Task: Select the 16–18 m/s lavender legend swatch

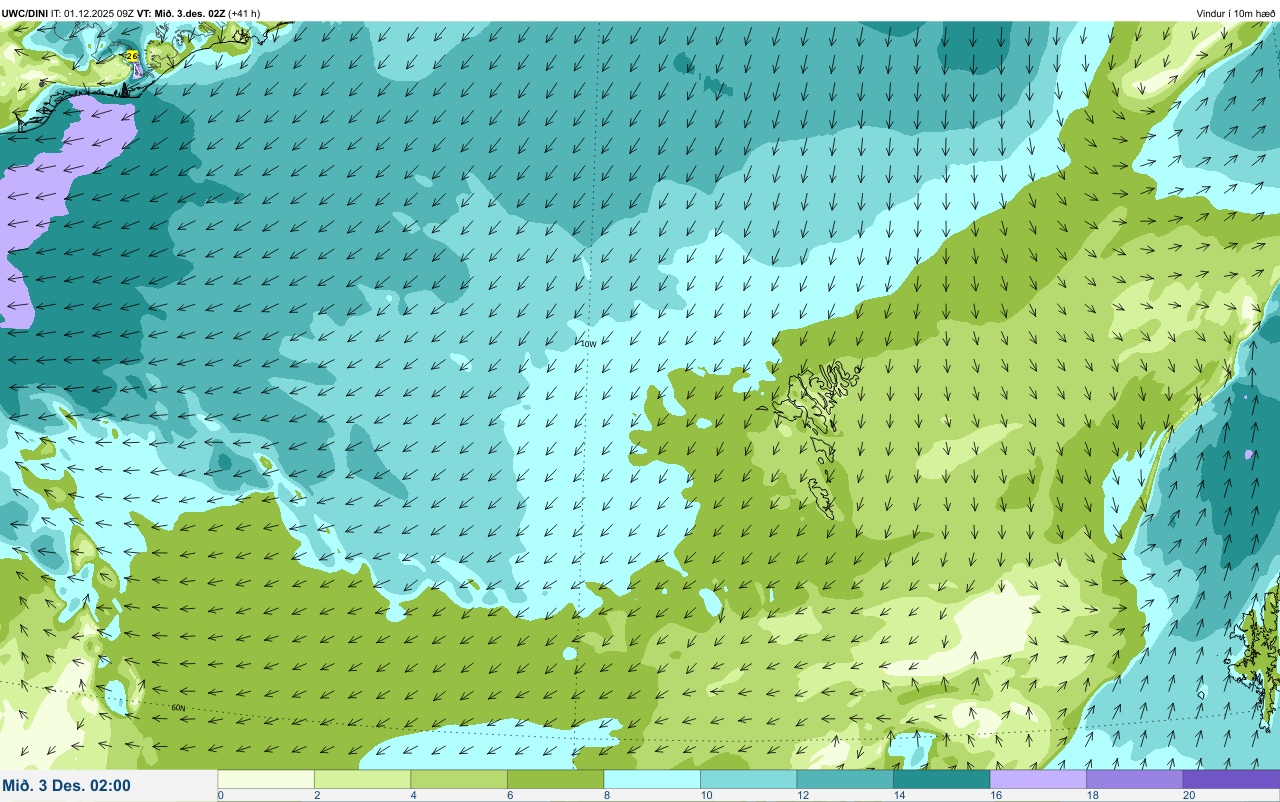Action: click(x=1038, y=779)
